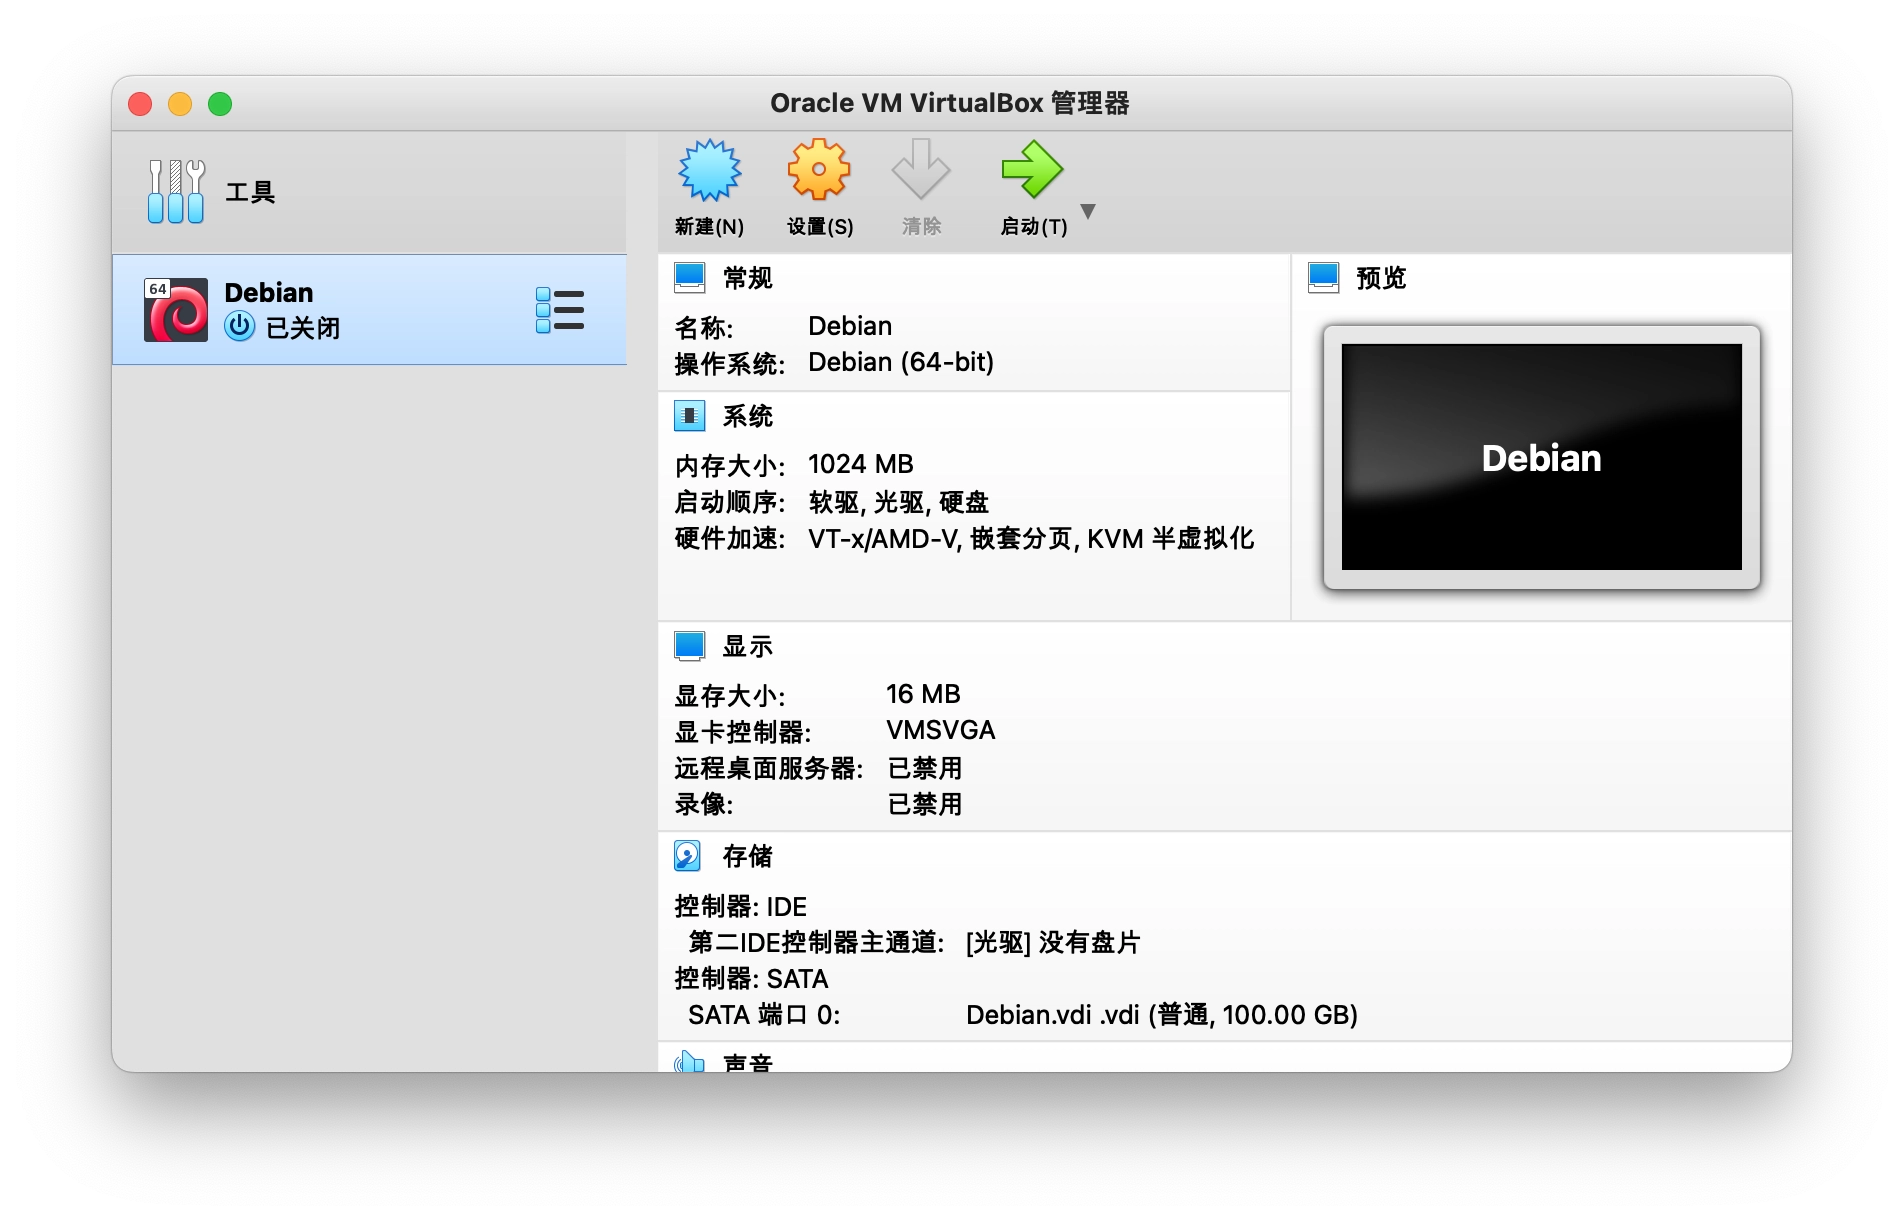Click the Discard (清除) arrow icon
The image size is (1904, 1220).
pyautogui.click(x=920, y=170)
